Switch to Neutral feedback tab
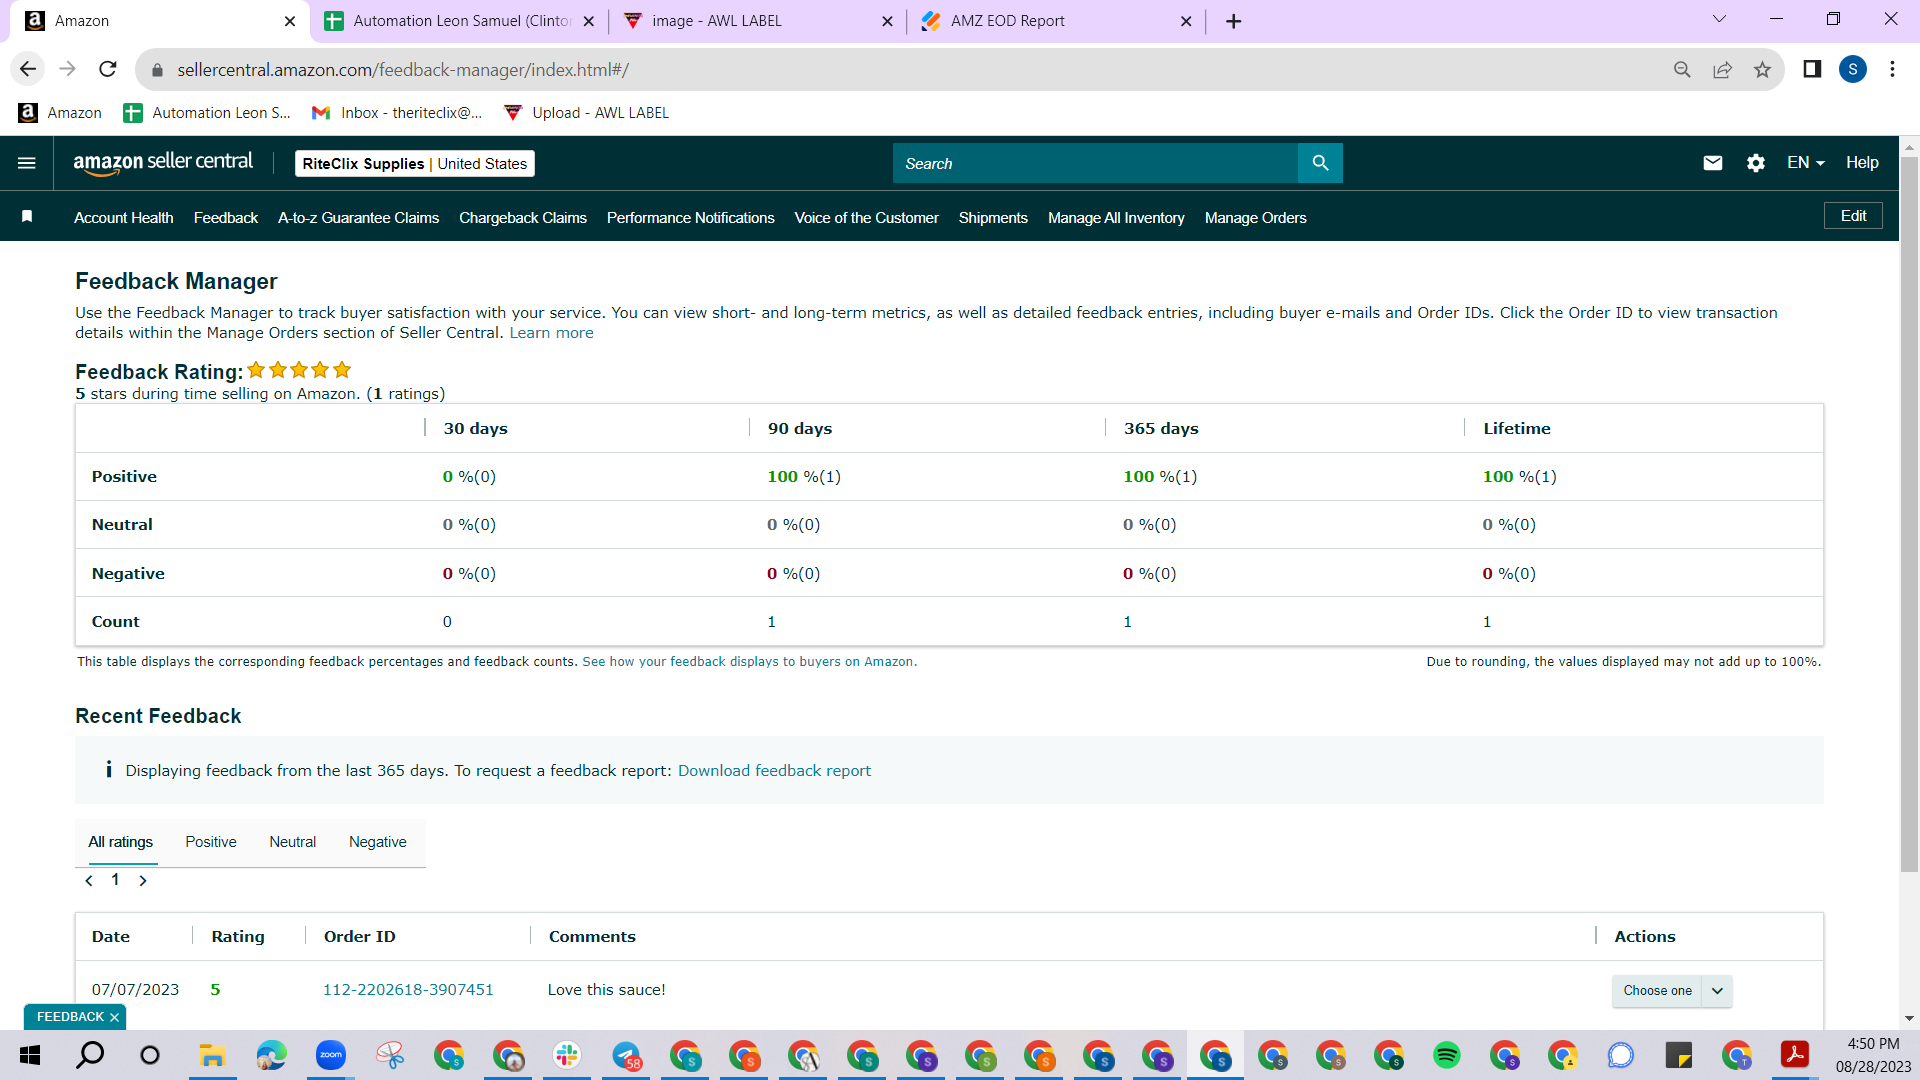 click(x=292, y=842)
